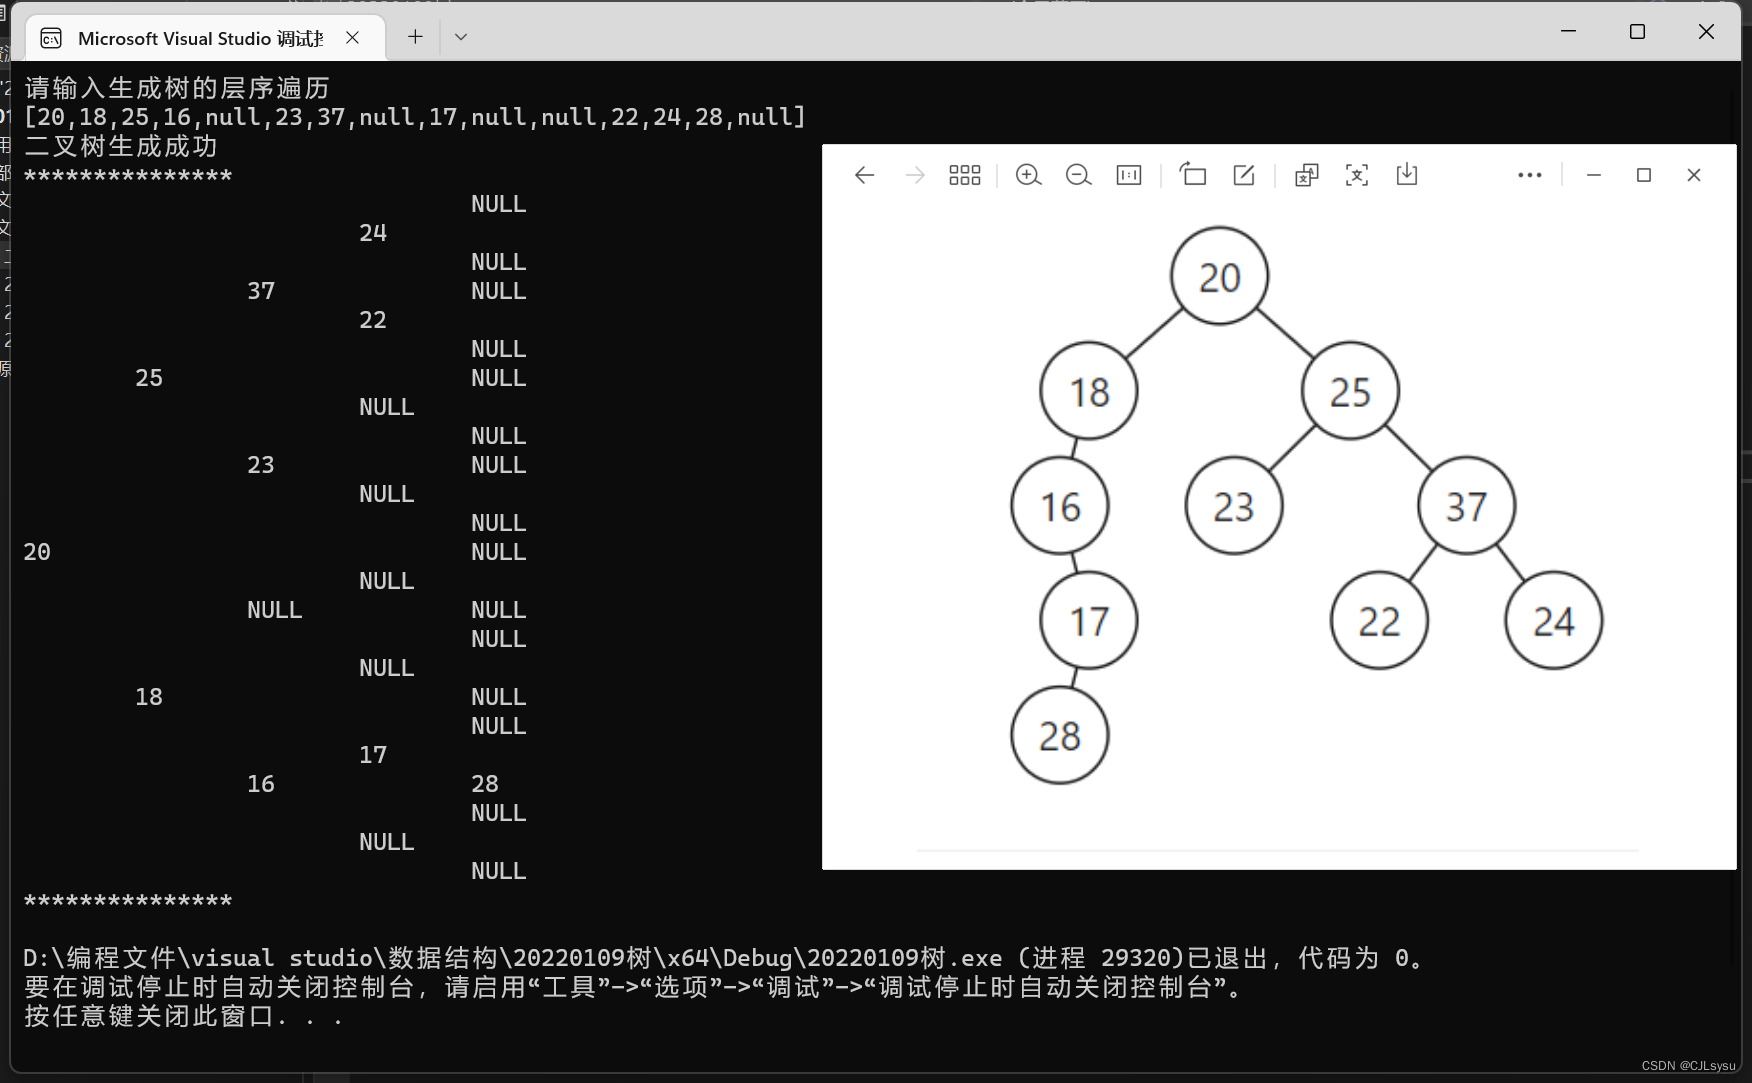Click the command prompt icon on the tab
1752x1083 pixels.
[50, 37]
